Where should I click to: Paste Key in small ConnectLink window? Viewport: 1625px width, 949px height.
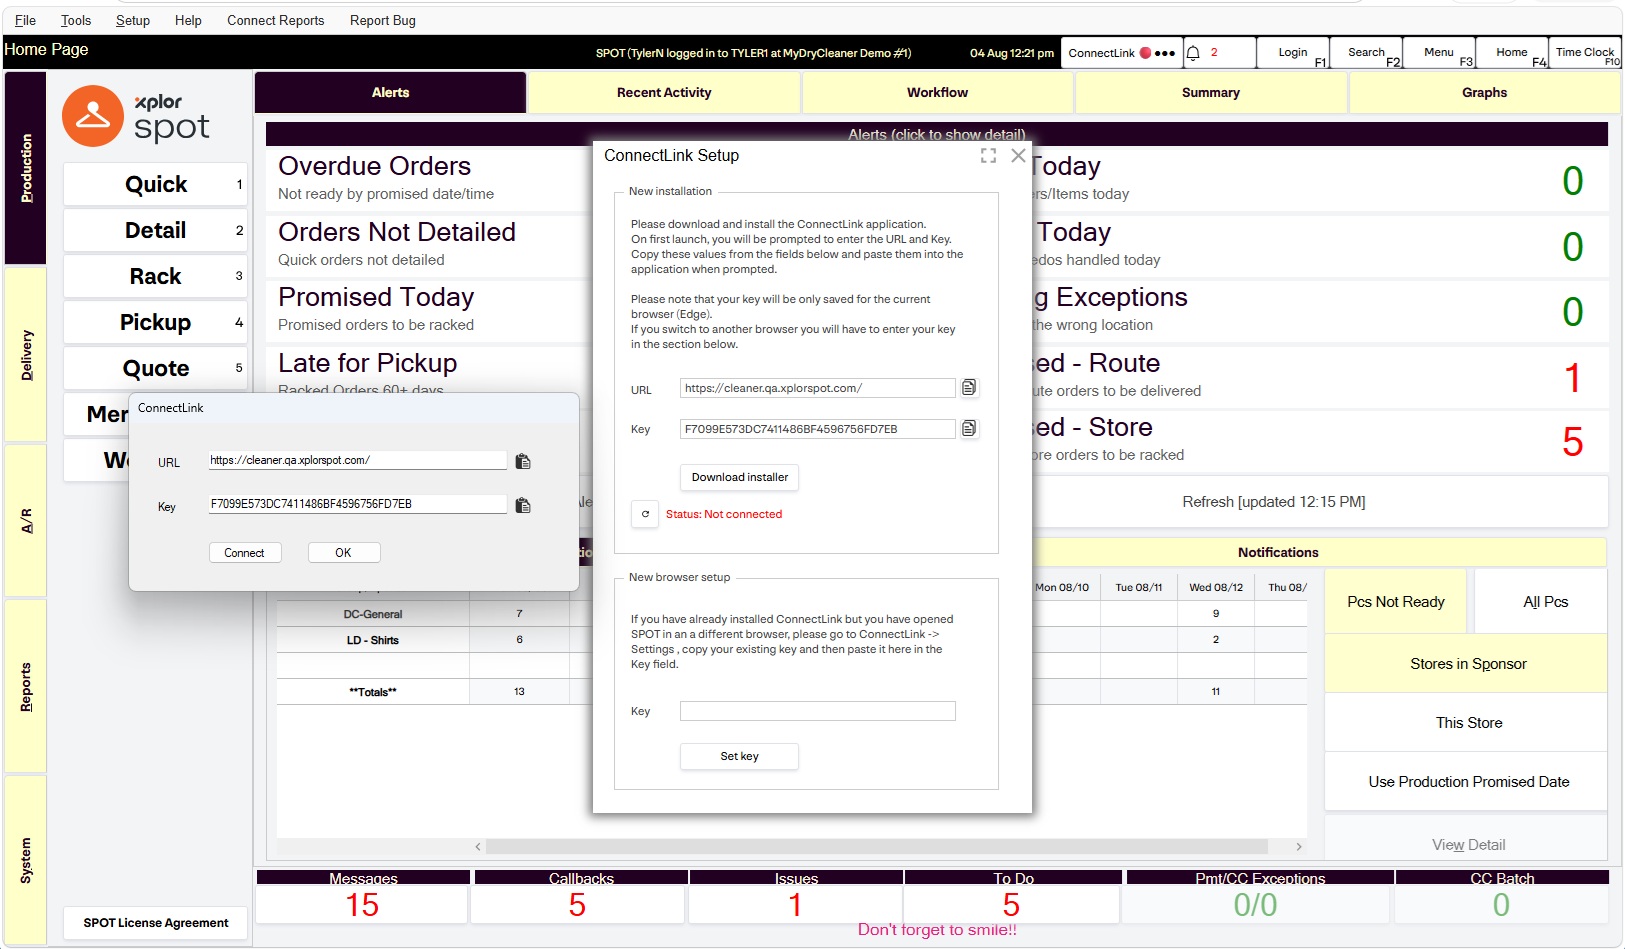pos(522,505)
